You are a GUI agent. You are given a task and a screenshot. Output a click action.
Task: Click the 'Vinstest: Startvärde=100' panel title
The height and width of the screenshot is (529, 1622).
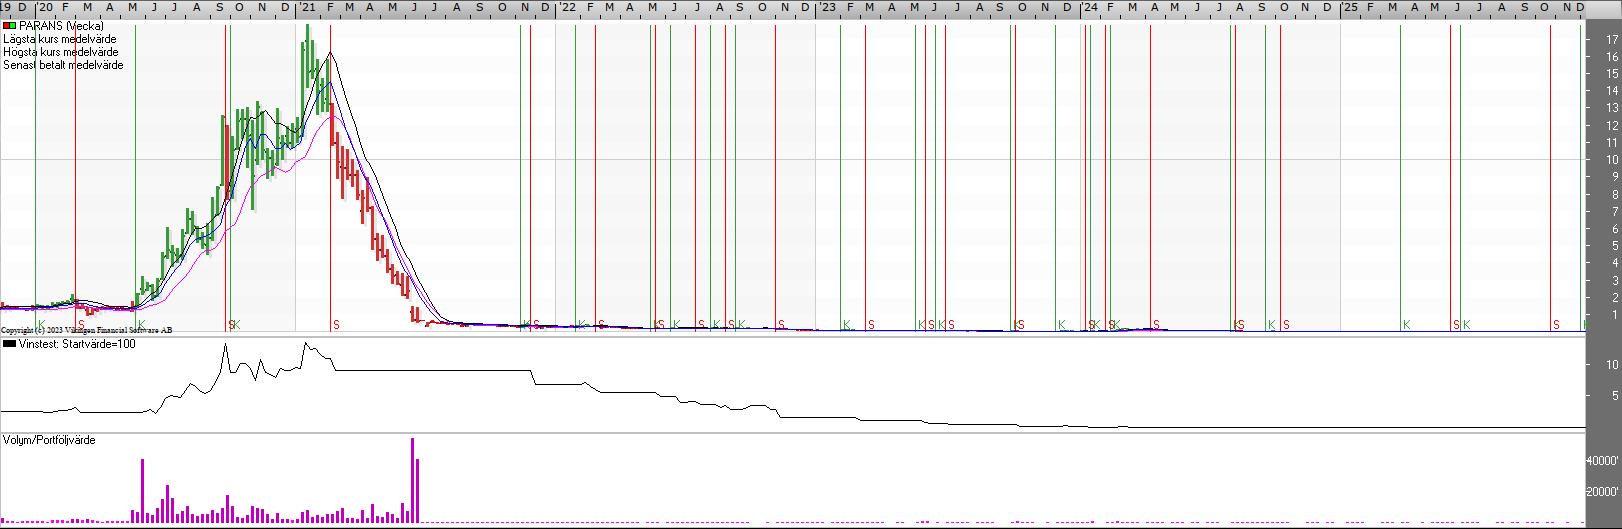click(77, 344)
